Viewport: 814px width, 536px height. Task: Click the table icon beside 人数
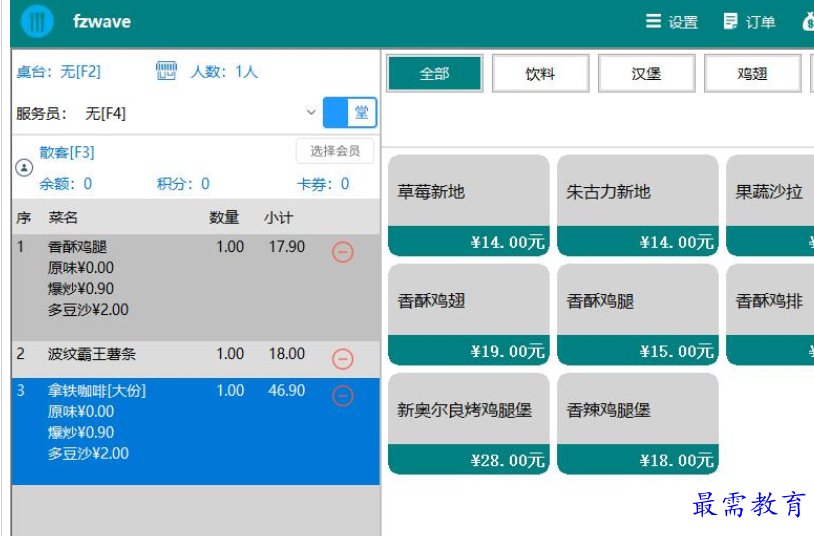pyautogui.click(x=166, y=71)
